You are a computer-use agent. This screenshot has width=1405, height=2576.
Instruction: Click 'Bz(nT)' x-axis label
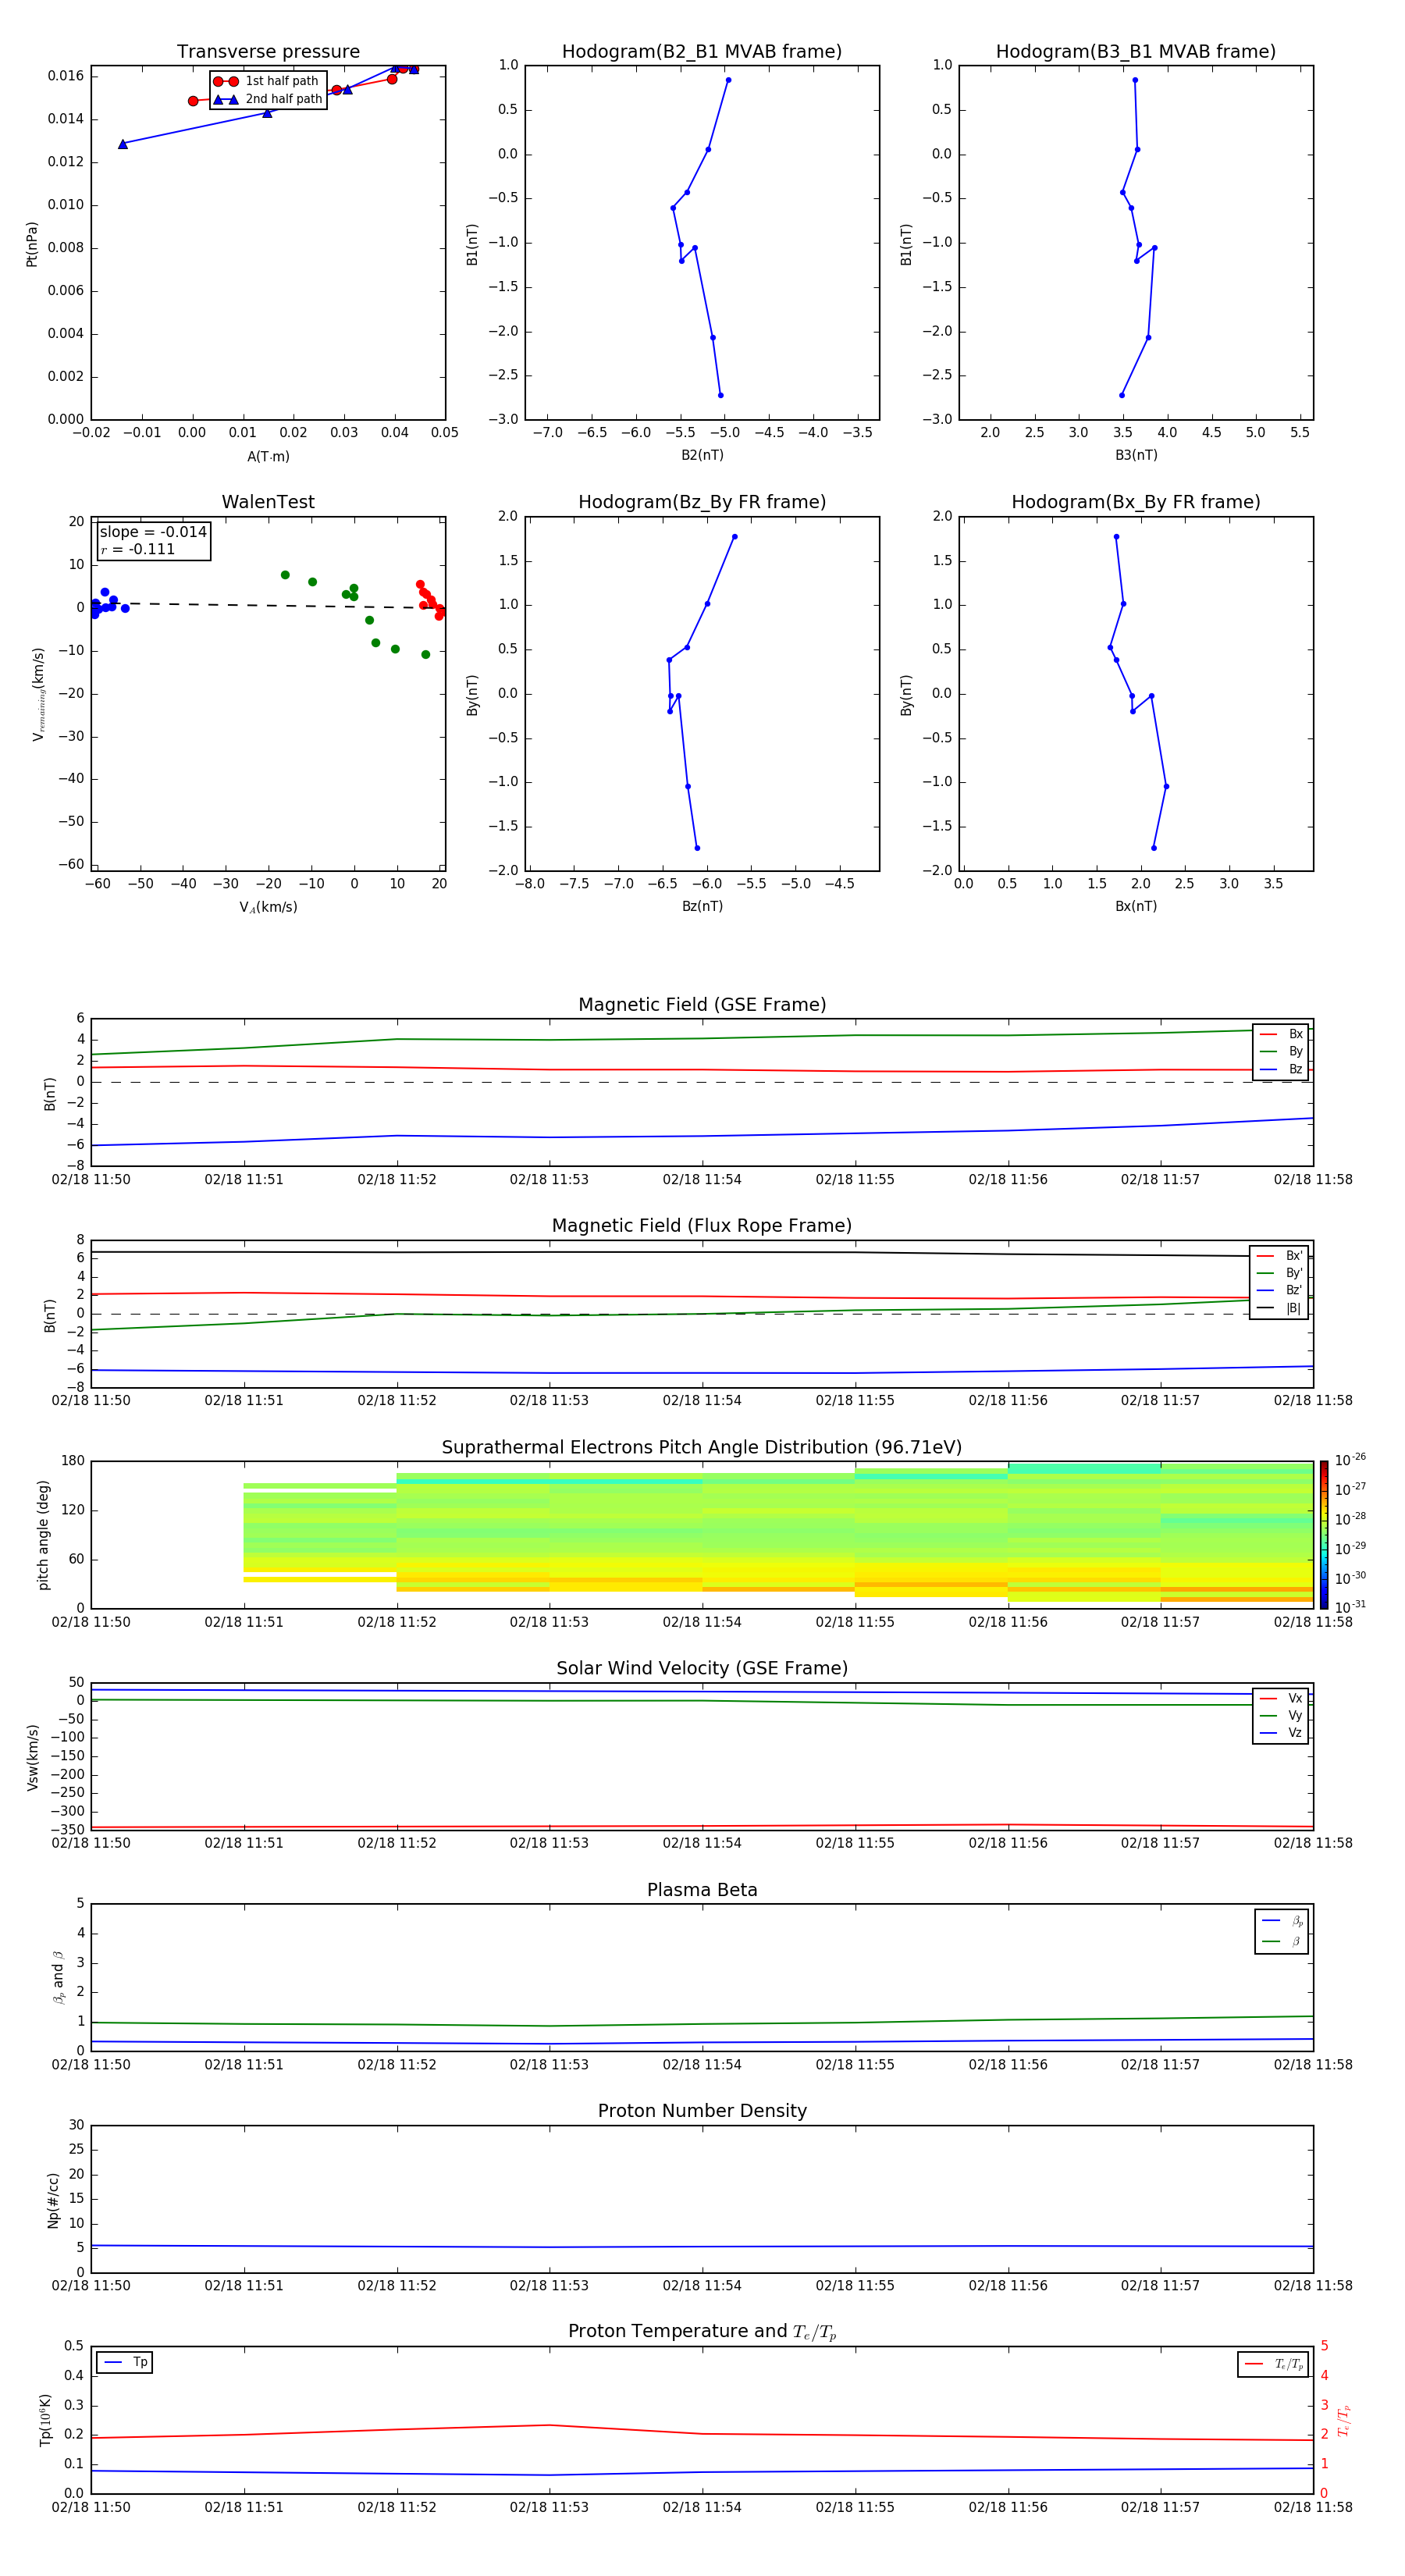point(702,906)
